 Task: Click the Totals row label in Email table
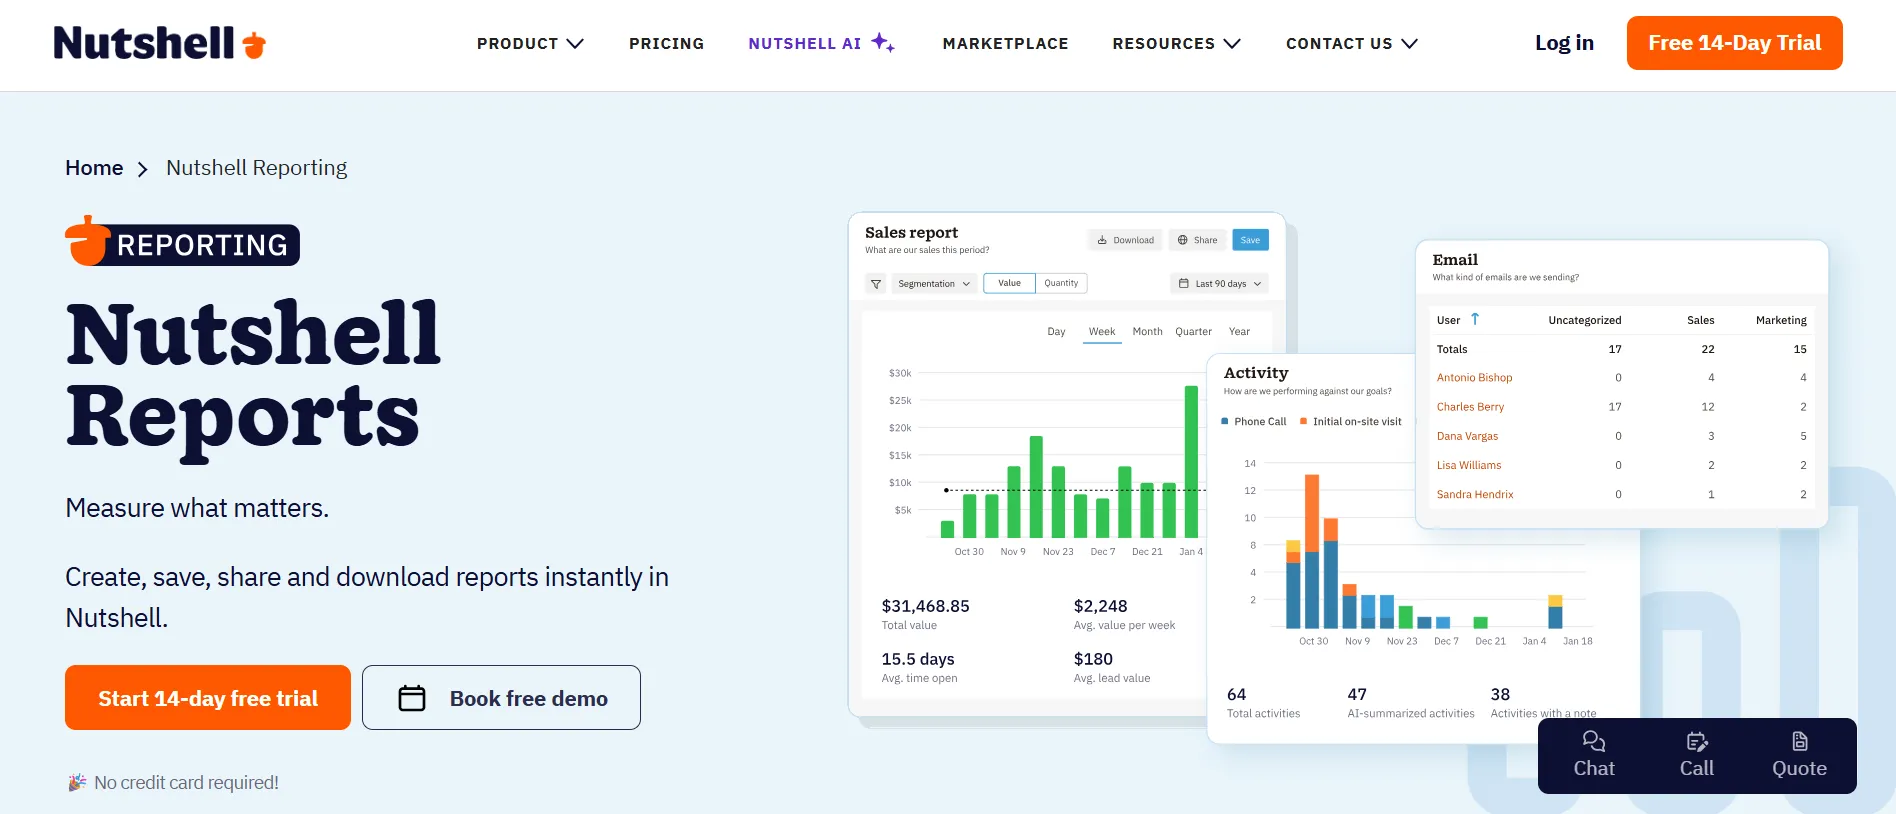point(1452,349)
